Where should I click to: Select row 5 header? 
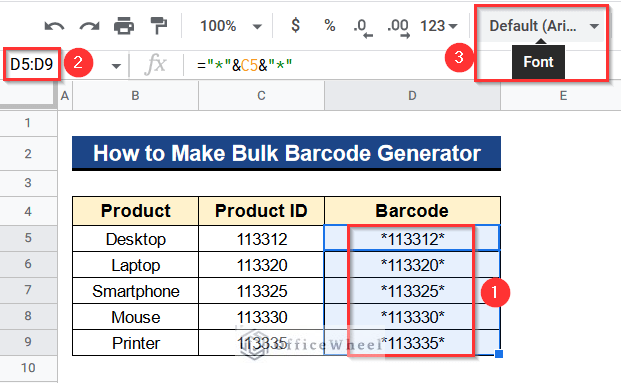(28, 238)
